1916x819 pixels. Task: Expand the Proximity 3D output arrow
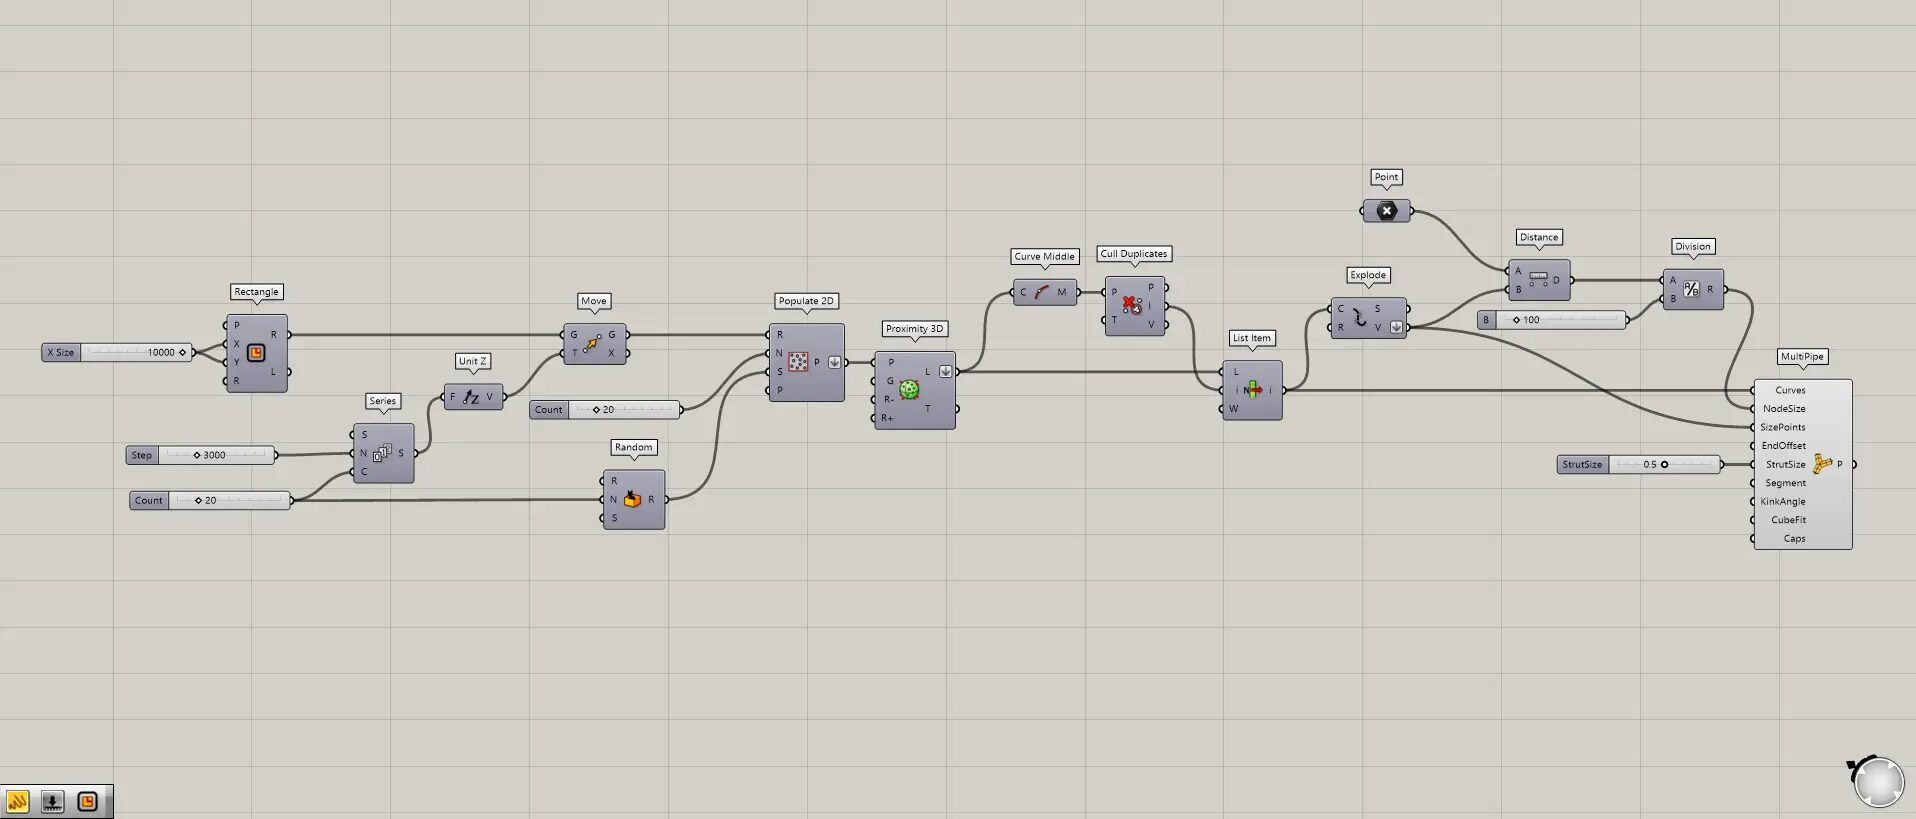945,371
